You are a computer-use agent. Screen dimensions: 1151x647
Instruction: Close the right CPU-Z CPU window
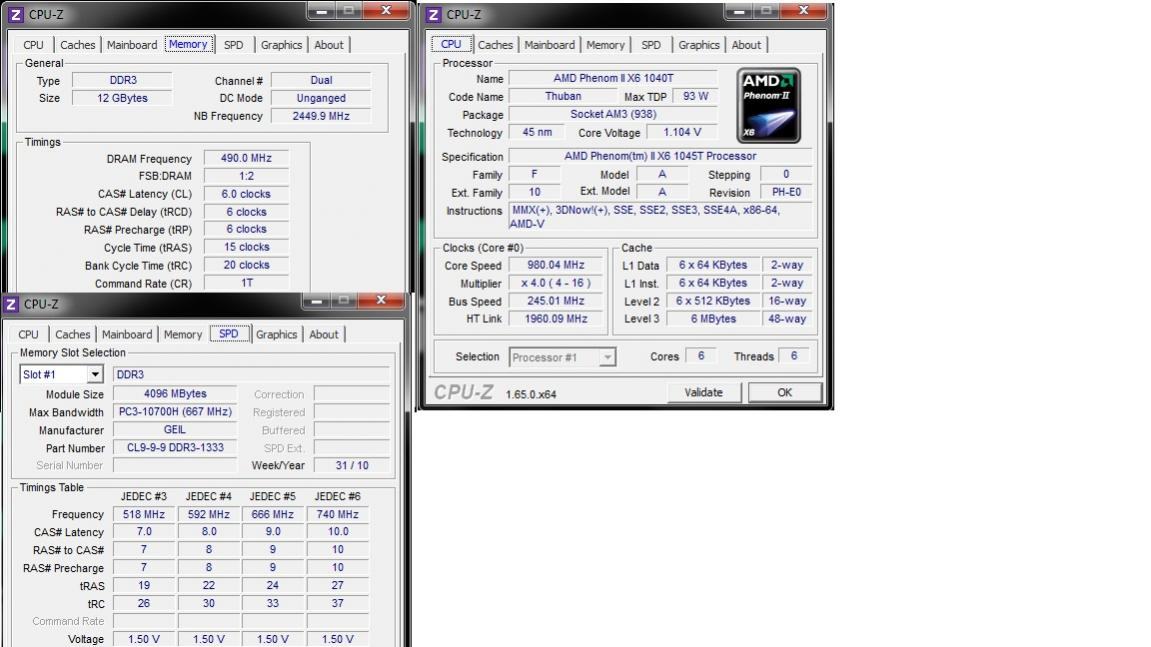(x=803, y=10)
